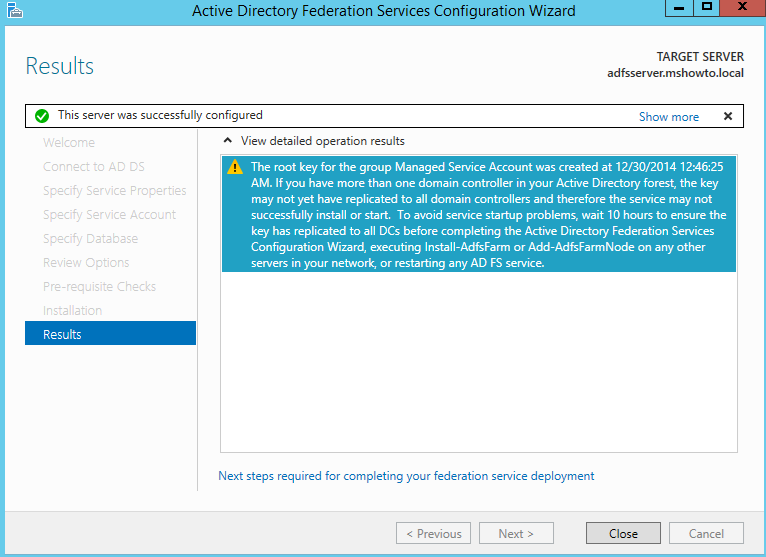766x557 pixels.
Task: Maximize the configuration wizard window
Action: tap(706, 7)
